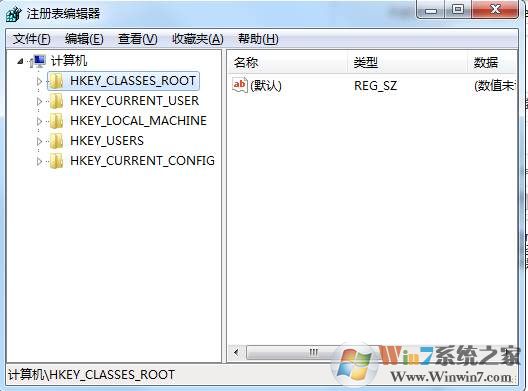Click the REG_SZ type cell
This screenshot has width=528, height=391.
click(375, 86)
